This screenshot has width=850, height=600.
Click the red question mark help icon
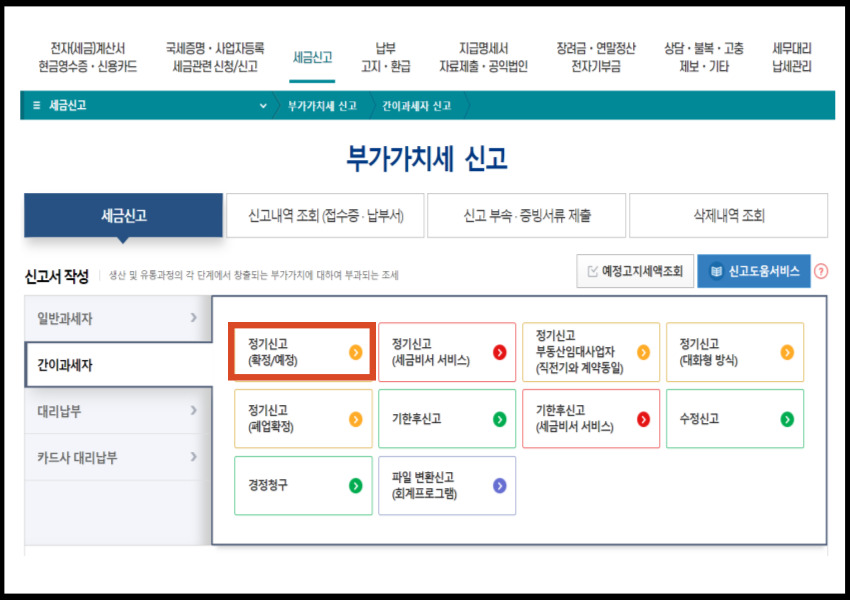(x=821, y=270)
